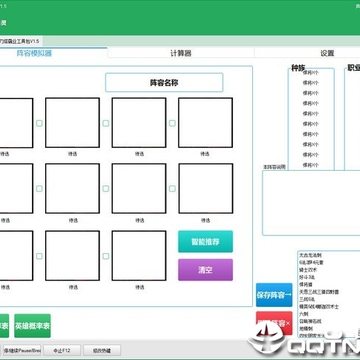
Task: Tick top-row checkbox between the two middle slots
Action: point(106,123)
